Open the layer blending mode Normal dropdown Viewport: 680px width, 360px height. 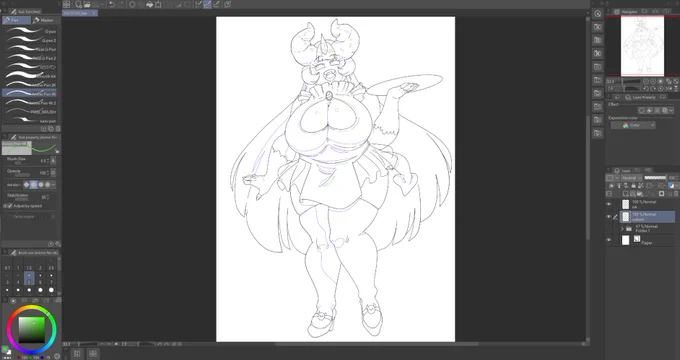click(632, 178)
